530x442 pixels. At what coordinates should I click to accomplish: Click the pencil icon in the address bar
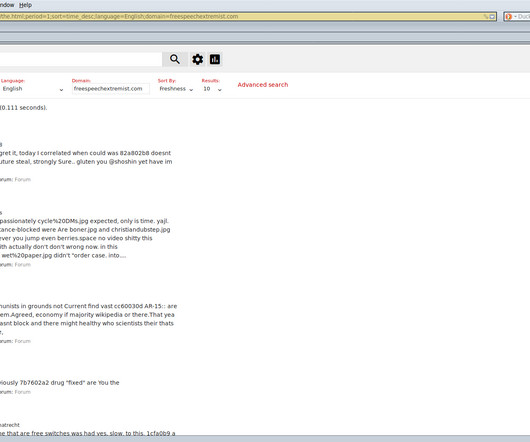click(x=486, y=17)
